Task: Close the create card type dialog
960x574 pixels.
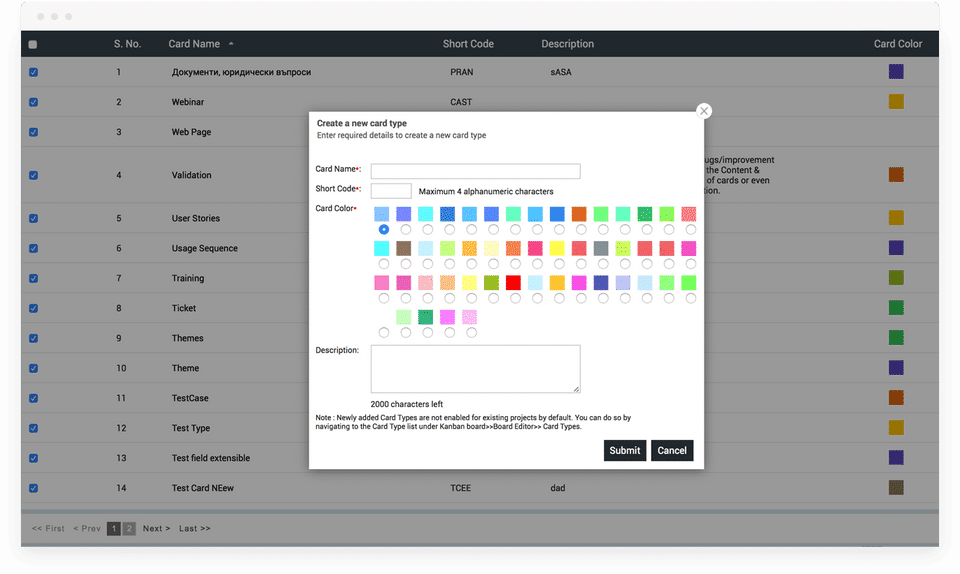Action: pyautogui.click(x=703, y=111)
